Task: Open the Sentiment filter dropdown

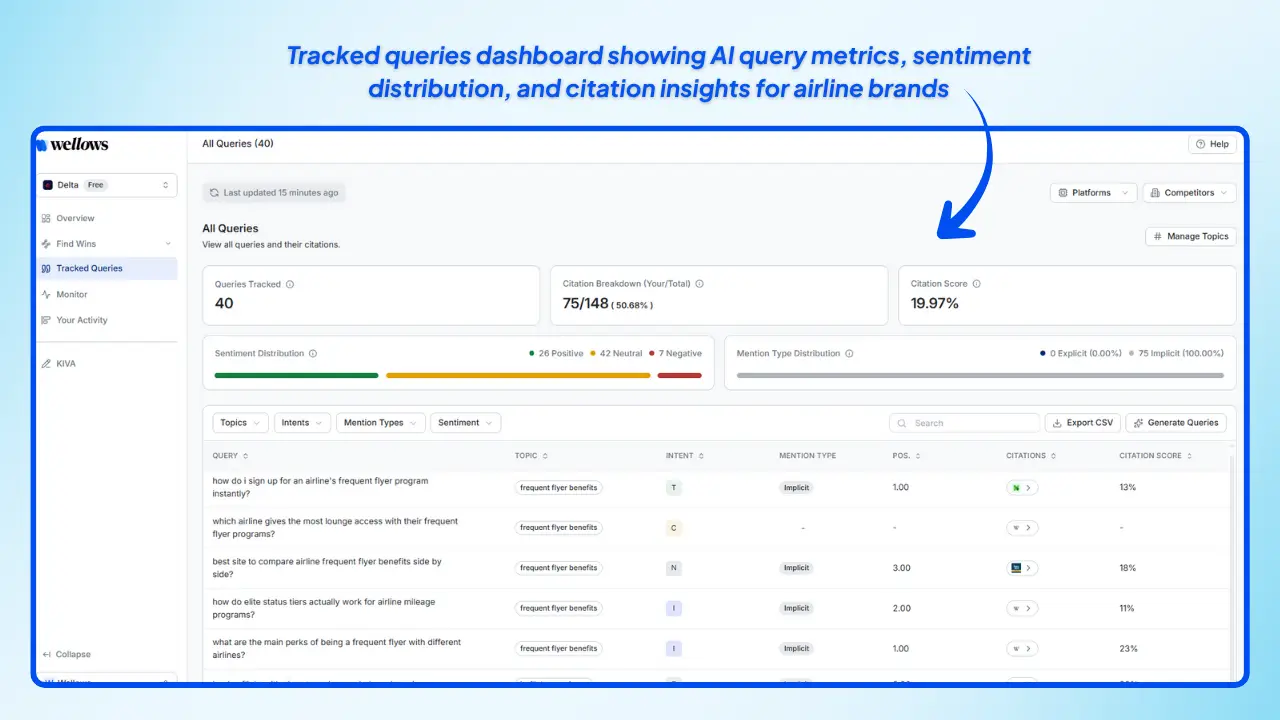Action: [x=466, y=423]
